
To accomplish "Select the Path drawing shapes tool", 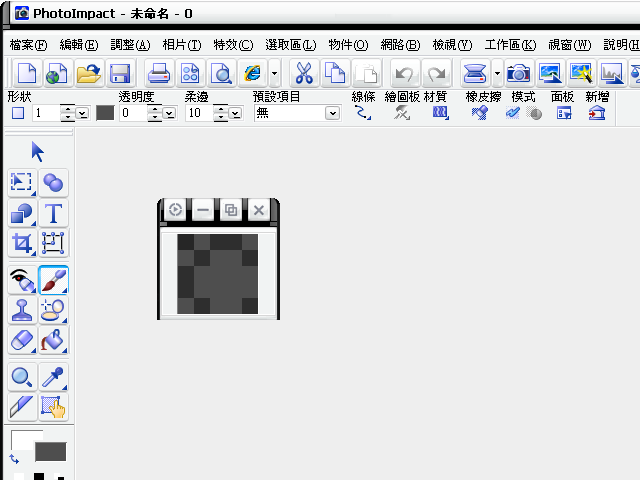I will (22, 213).
